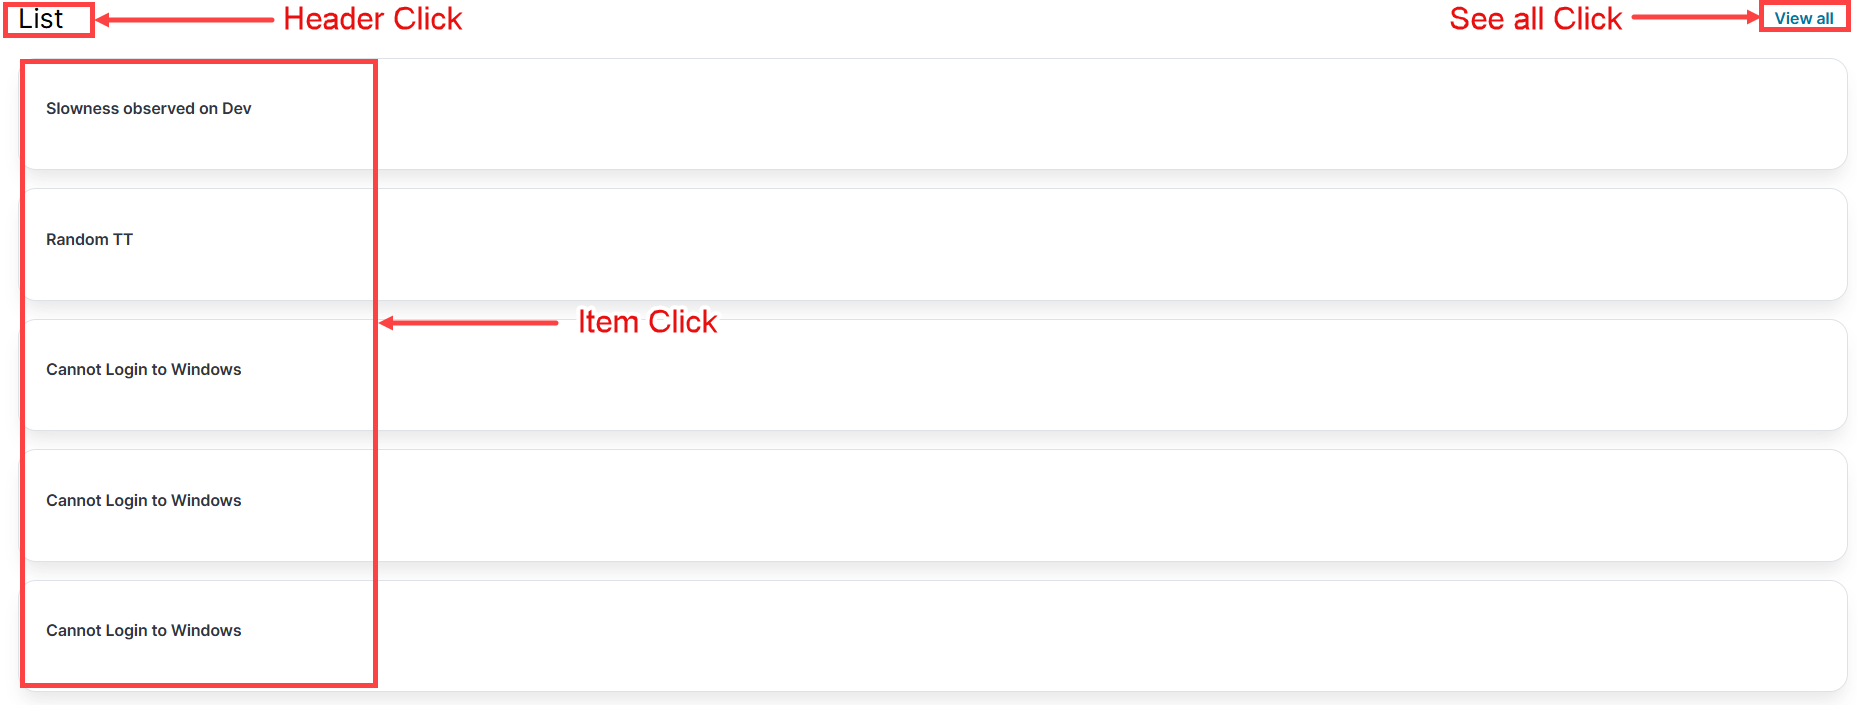The image size is (1857, 705).
Task: Click the See all Click annotation text
Action: point(1535,19)
